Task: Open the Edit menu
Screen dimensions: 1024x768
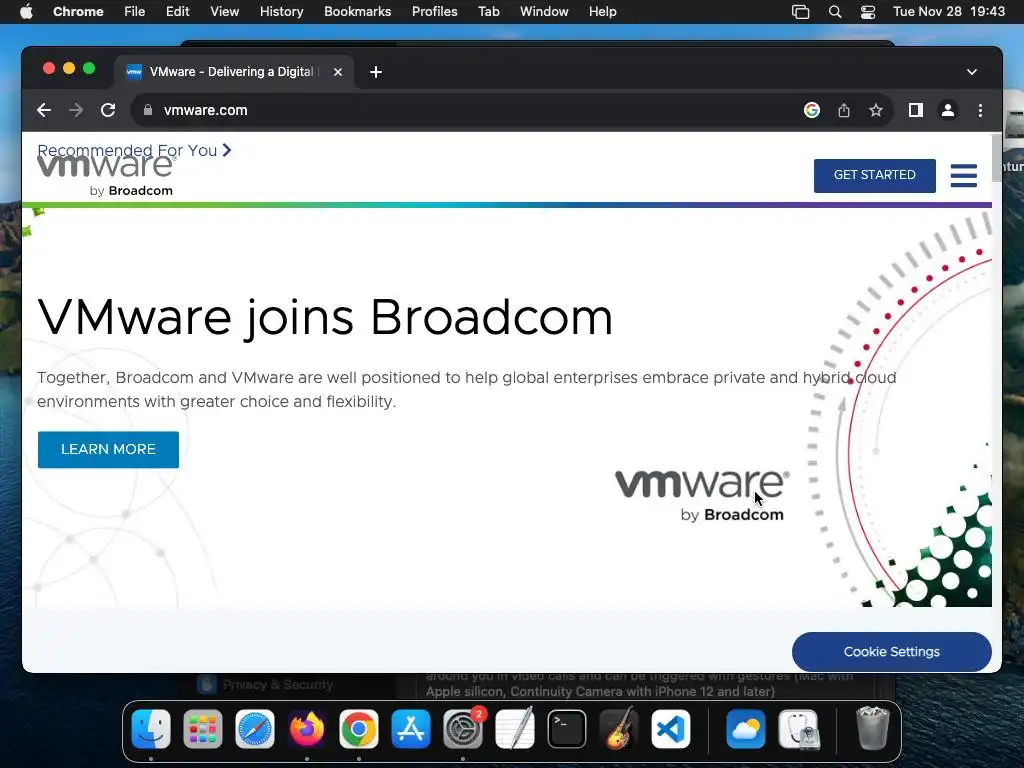Action: tap(177, 12)
